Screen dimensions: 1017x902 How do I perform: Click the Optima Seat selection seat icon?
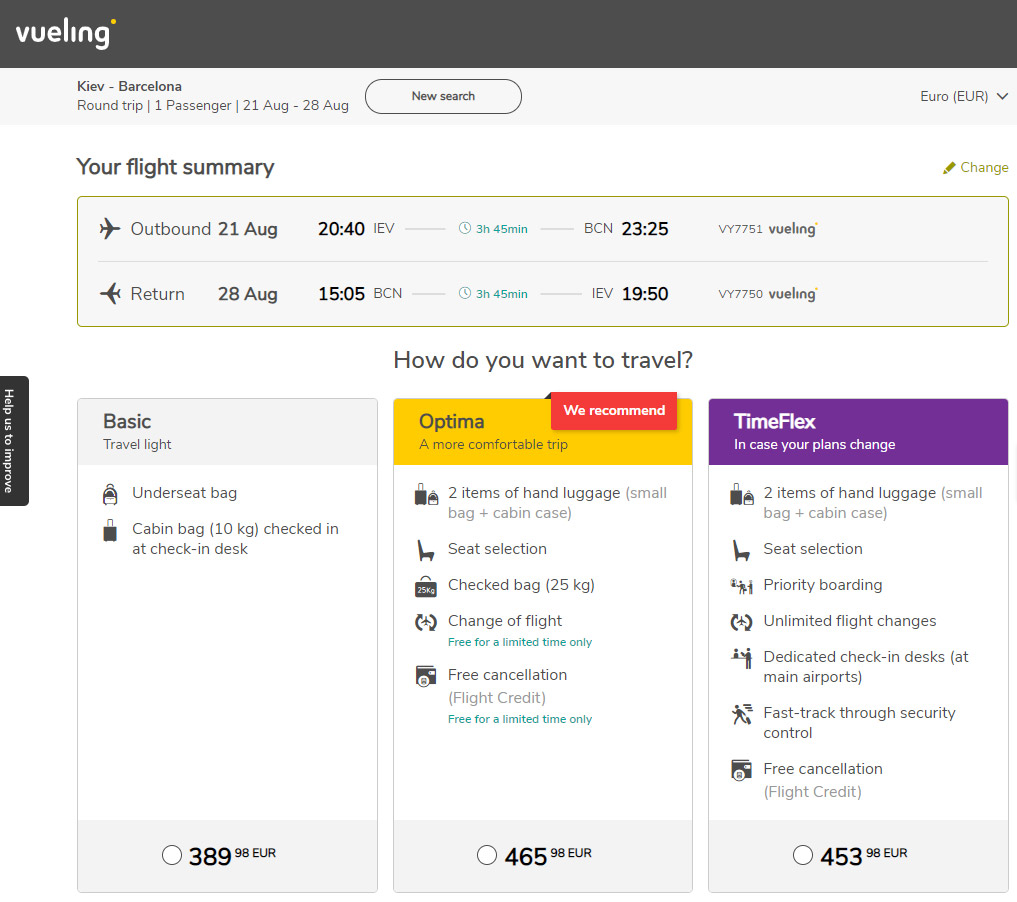(x=425, y=551)
